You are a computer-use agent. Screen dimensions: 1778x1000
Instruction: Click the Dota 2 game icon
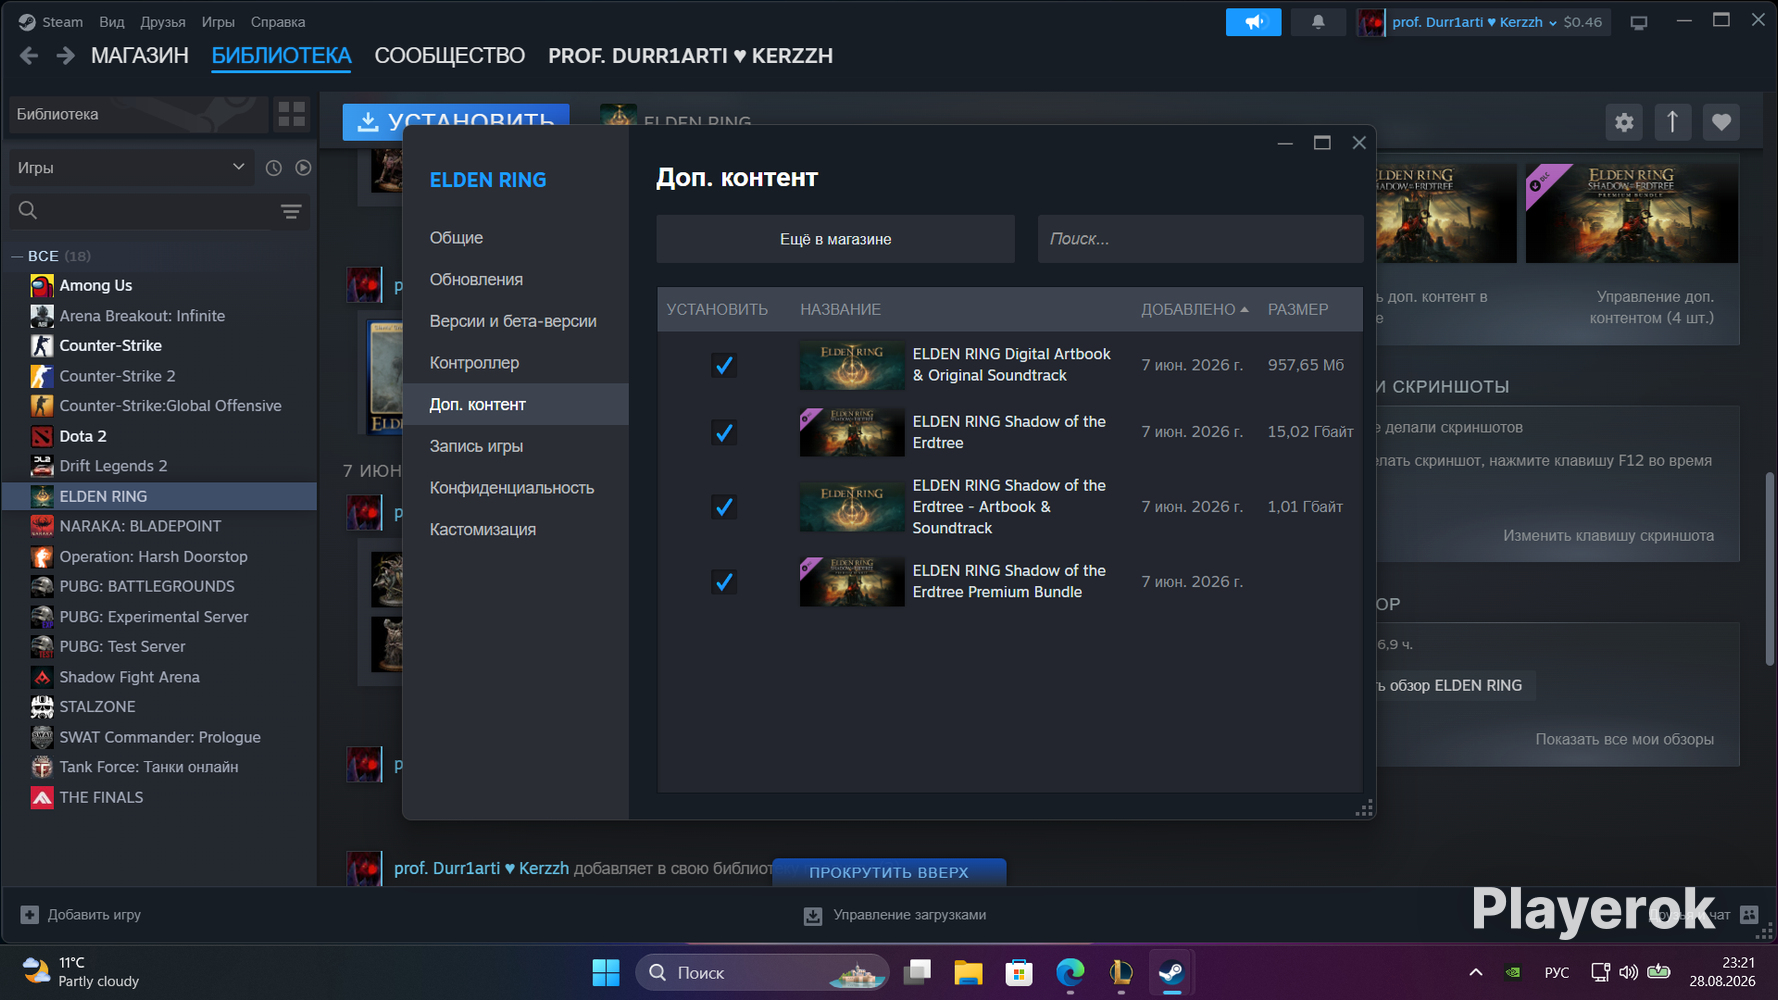click(x=42, y=436)
